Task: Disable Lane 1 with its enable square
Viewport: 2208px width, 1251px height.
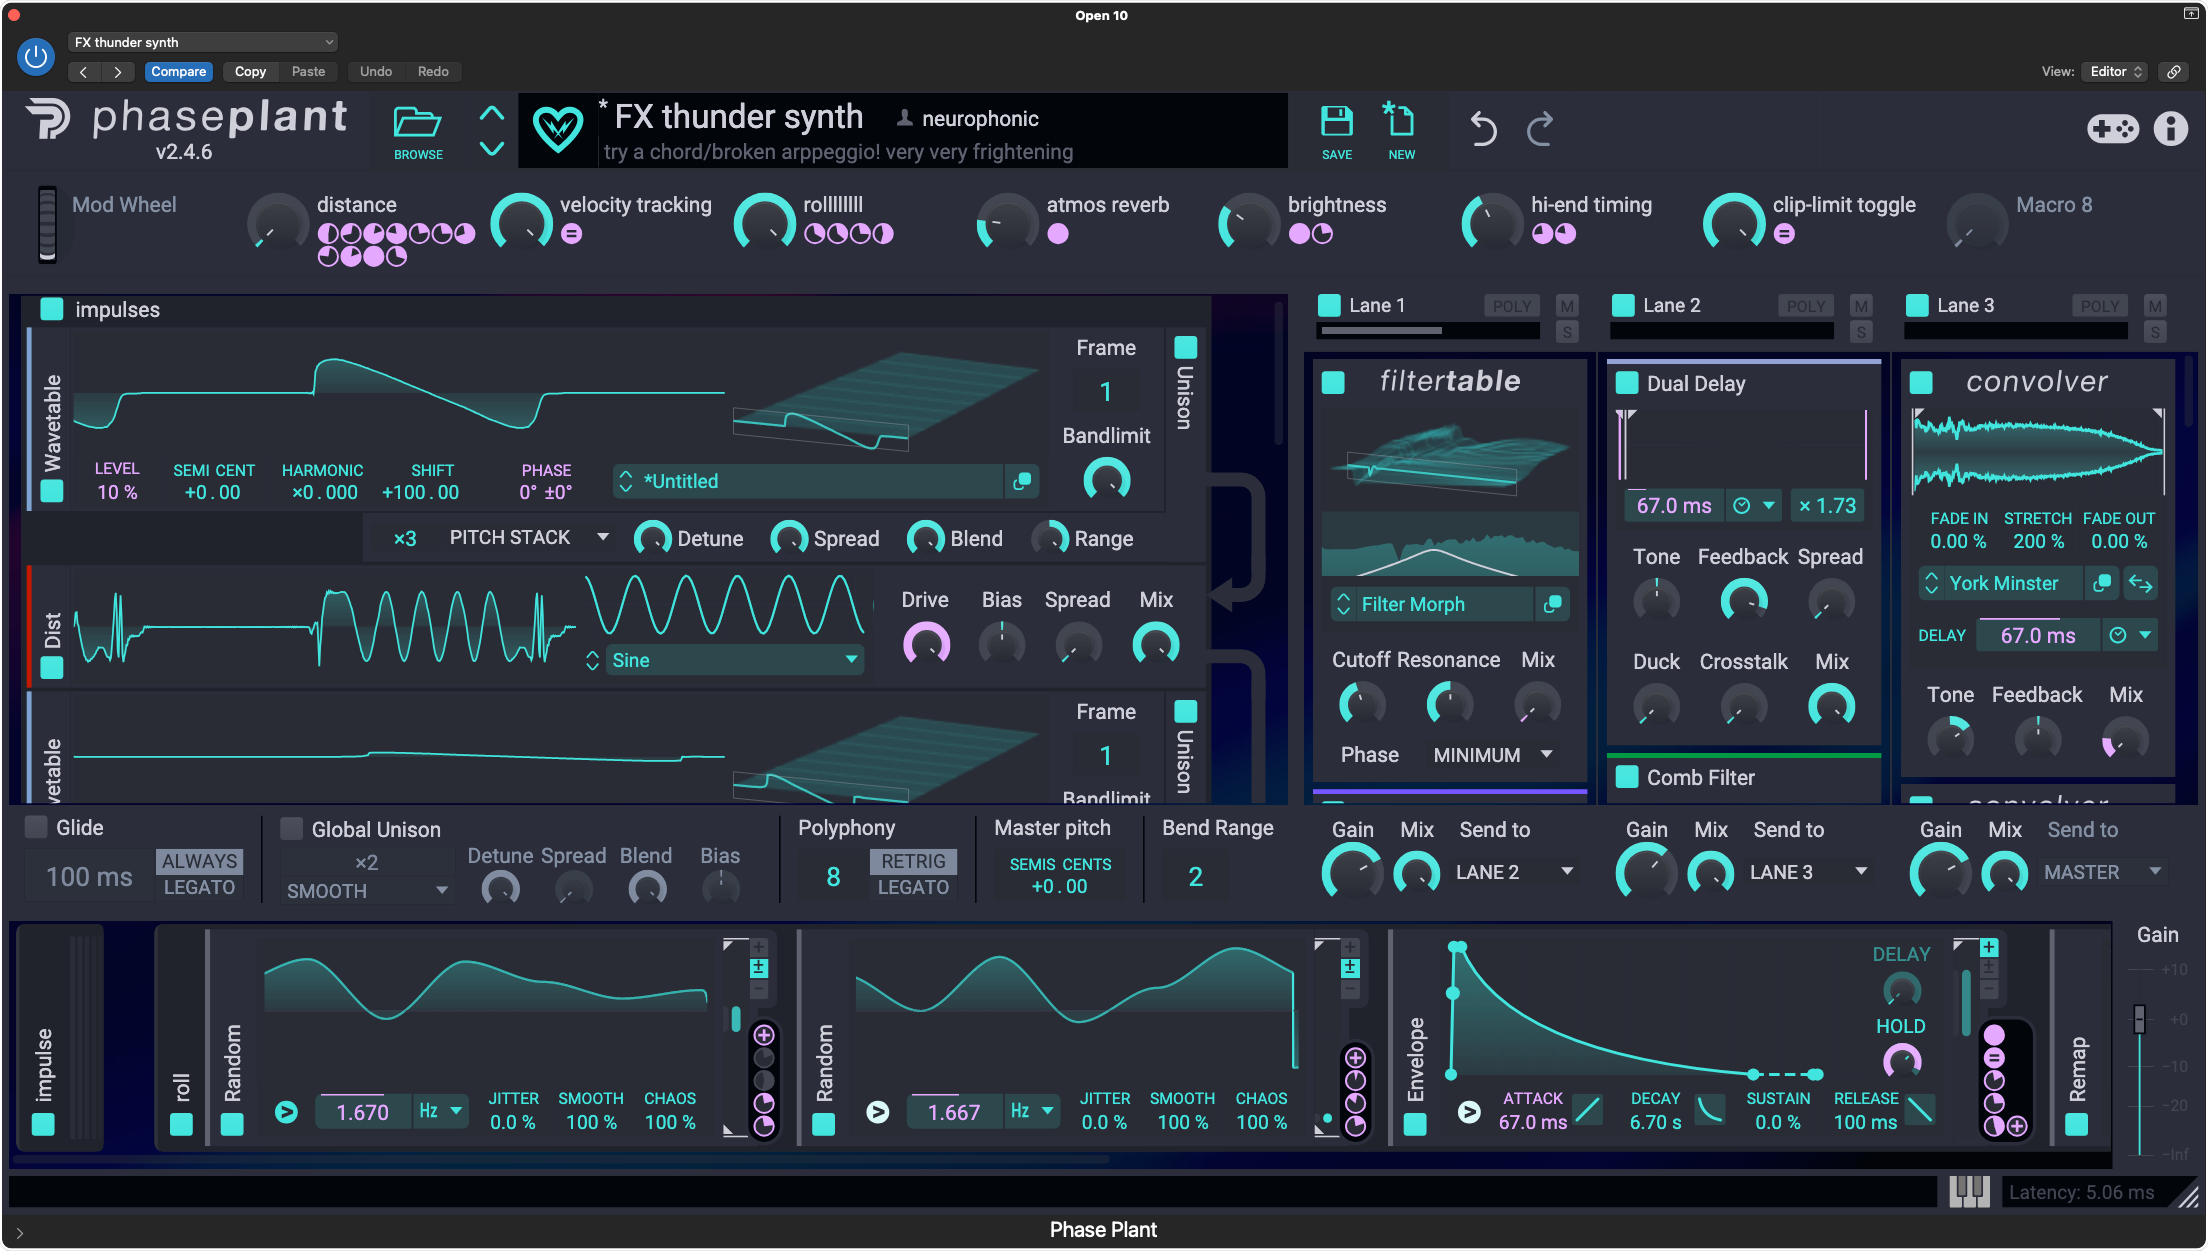Action: [x=1330, y=305]
